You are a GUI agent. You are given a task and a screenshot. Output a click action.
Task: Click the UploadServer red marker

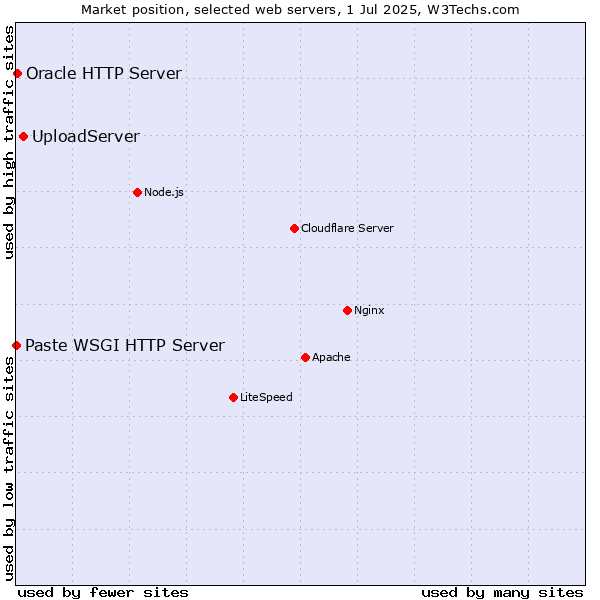point(23,137)
